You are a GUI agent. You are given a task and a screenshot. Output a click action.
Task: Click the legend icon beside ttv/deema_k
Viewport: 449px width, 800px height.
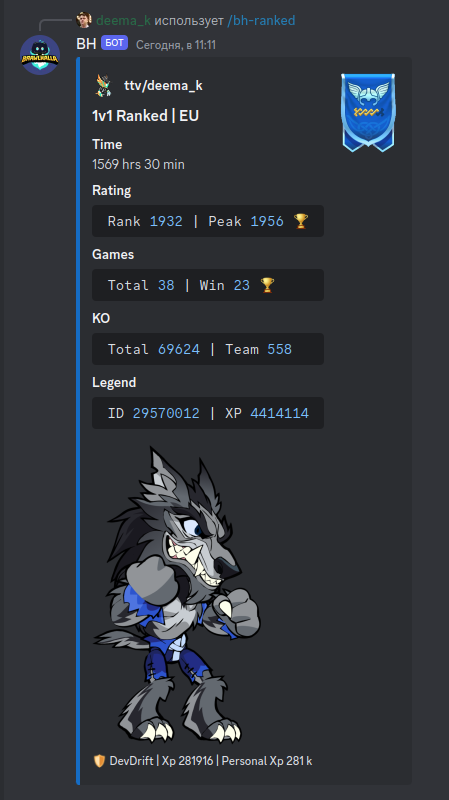click(104, 85)
